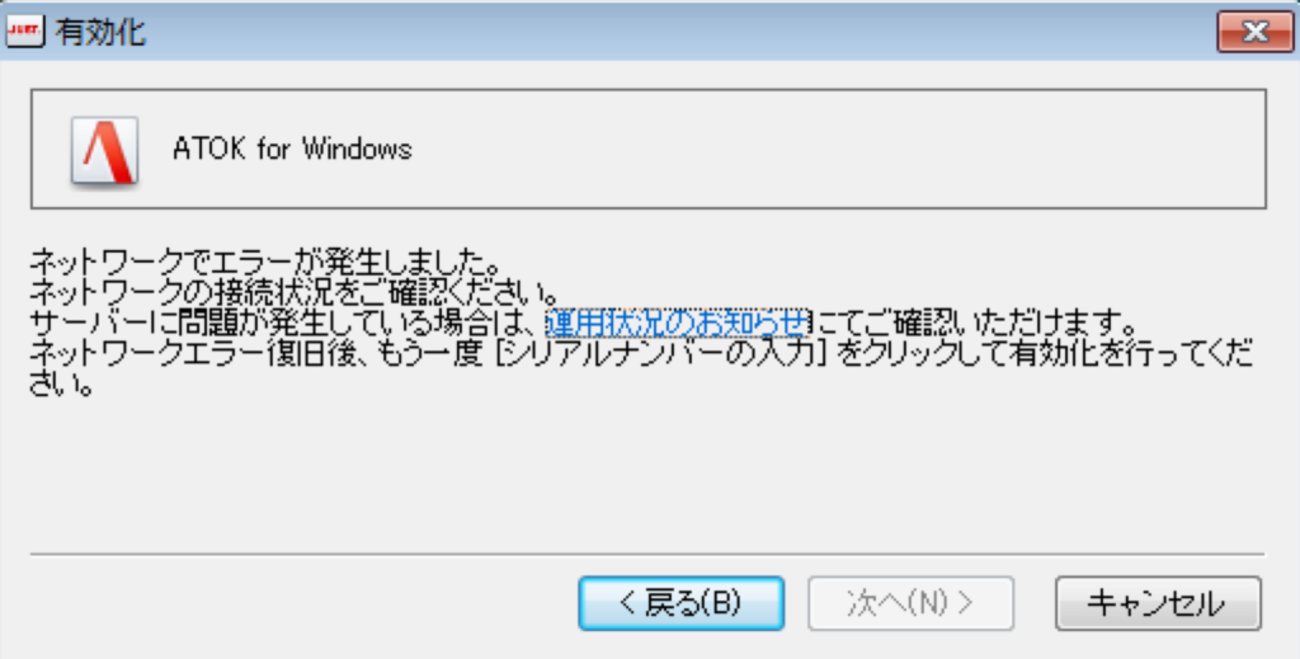The image size is (1300, 659).
Task: Close the 有効化 dialog with the X button
Action: pyautogui.click(x=1254, y=32)
